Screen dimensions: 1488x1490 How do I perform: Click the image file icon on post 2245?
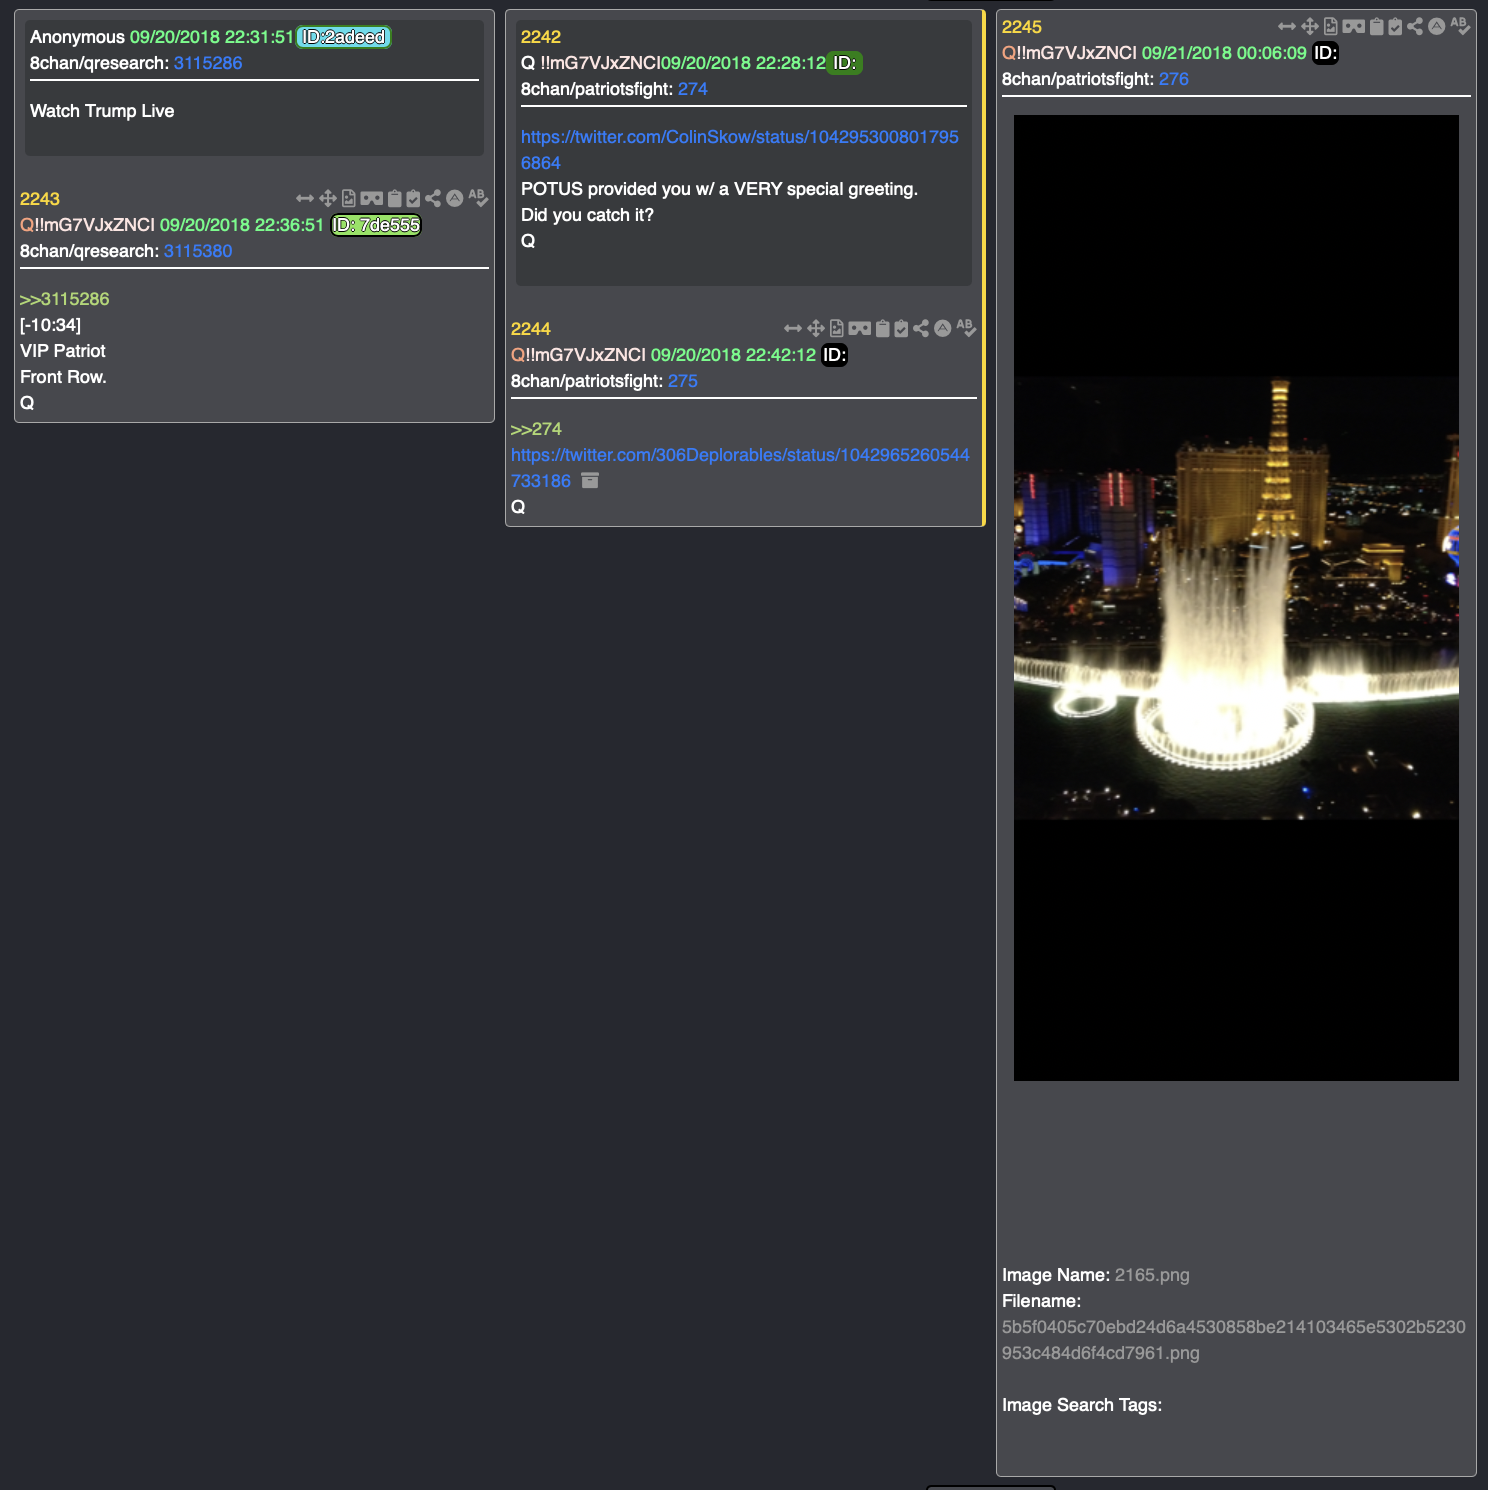pos(1331,27)
